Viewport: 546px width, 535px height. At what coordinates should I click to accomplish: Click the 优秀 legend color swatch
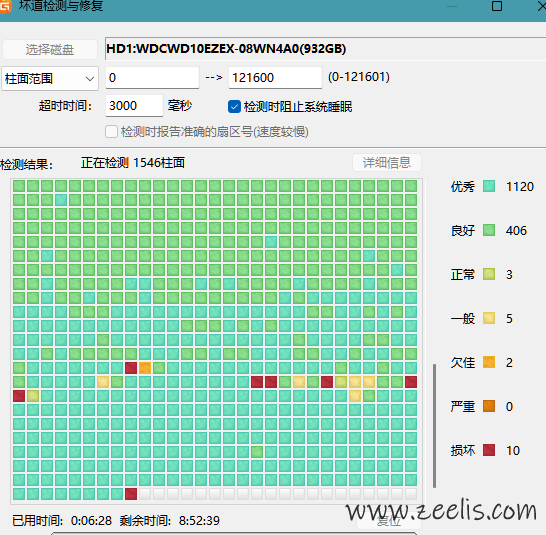tap(489, 186)
